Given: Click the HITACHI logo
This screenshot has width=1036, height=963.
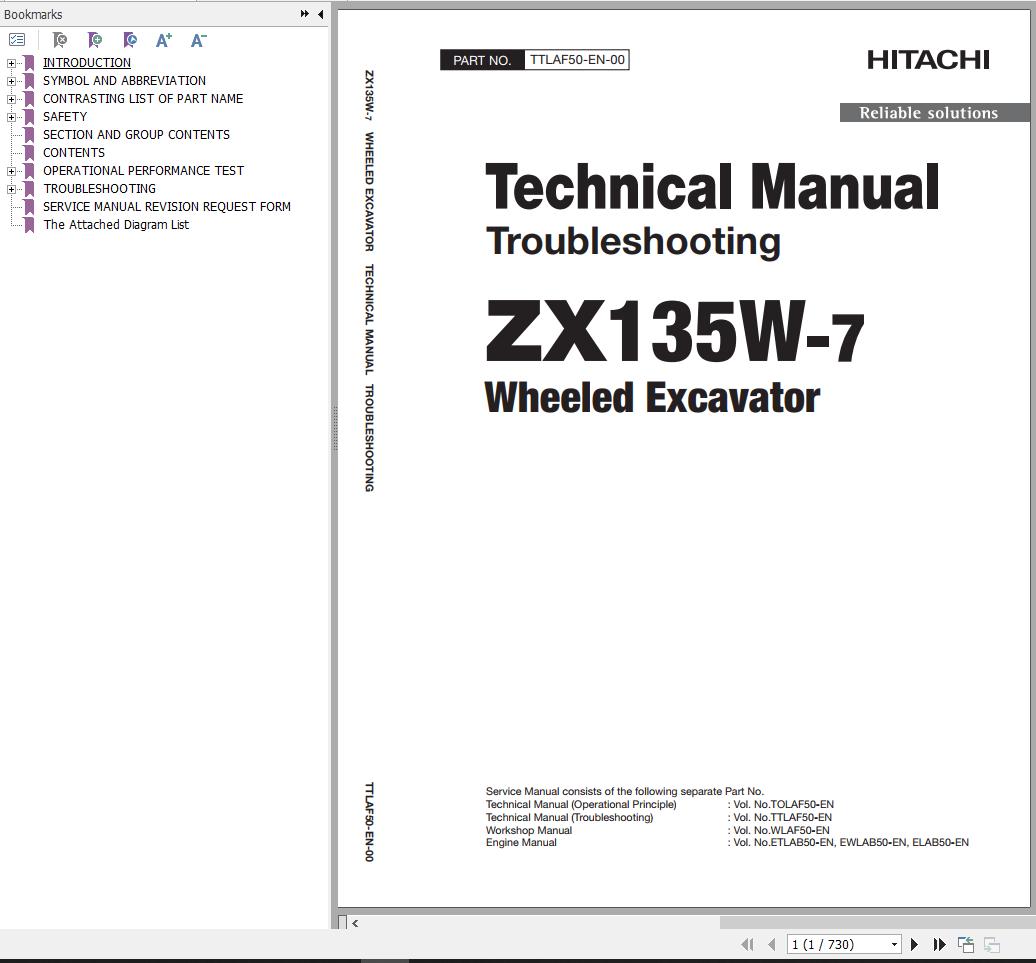Looking at the screenshot, I should coord(928,60).
